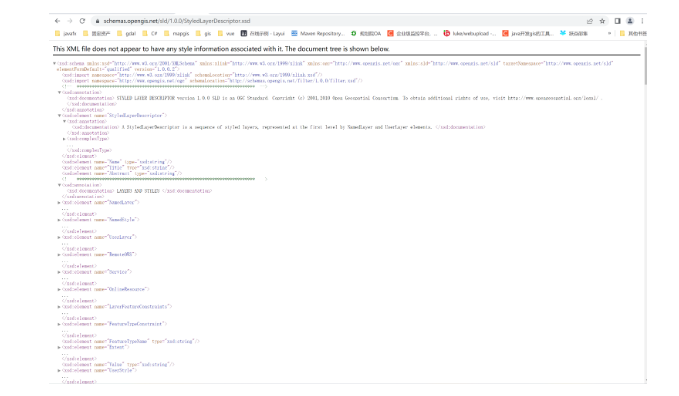Reload the page with the refresh icon
The image size is (679, 396).
click(x=82, y=21)
